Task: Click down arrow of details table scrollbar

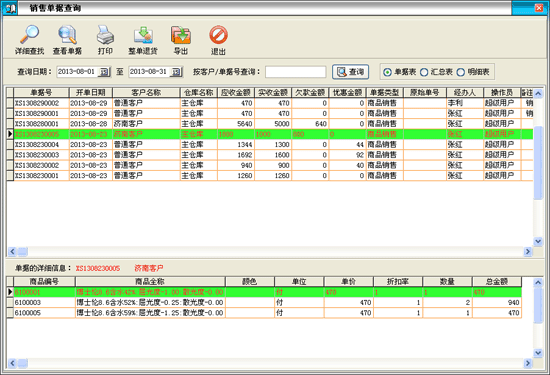Action: (x=538, y=353)
